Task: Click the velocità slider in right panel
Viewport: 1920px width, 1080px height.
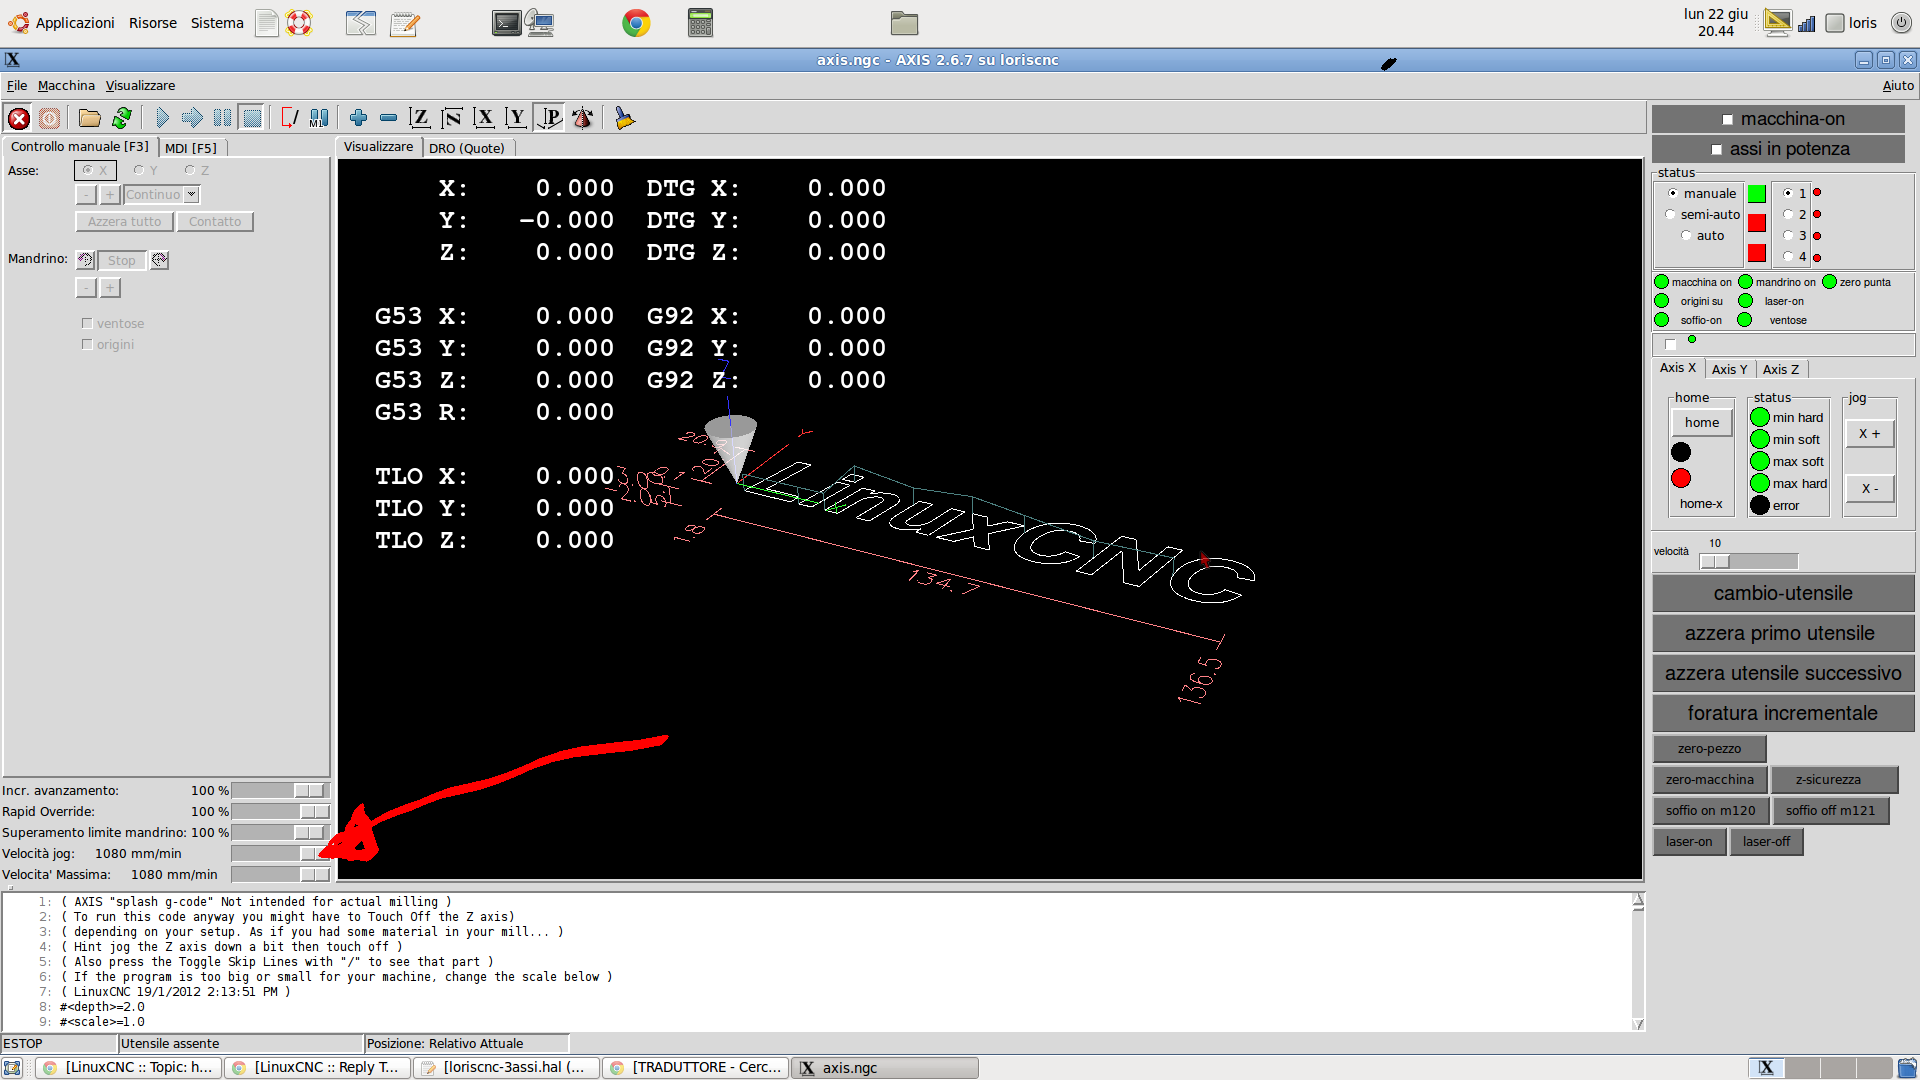Action: tap(1748, 562)
